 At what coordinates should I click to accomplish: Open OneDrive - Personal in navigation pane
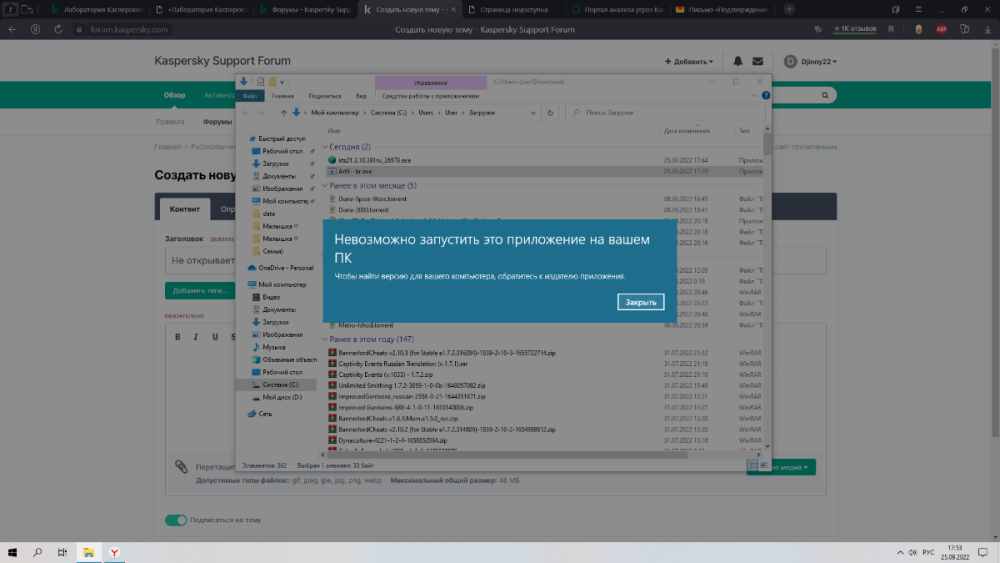[x=285, y=268]
